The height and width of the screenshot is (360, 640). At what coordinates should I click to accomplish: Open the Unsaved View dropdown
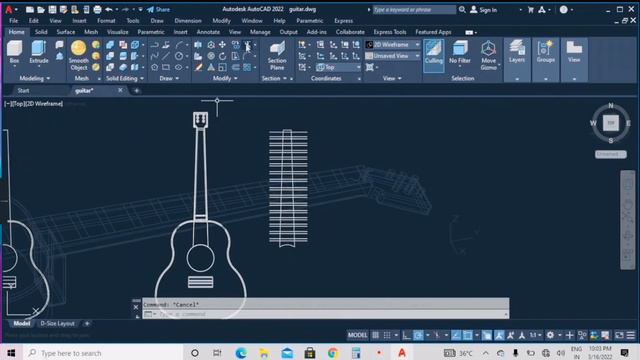click(x=393, y=56)
